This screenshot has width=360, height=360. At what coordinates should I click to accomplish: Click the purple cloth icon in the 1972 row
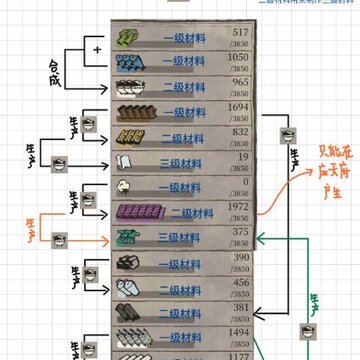click(x=141, y=213)
